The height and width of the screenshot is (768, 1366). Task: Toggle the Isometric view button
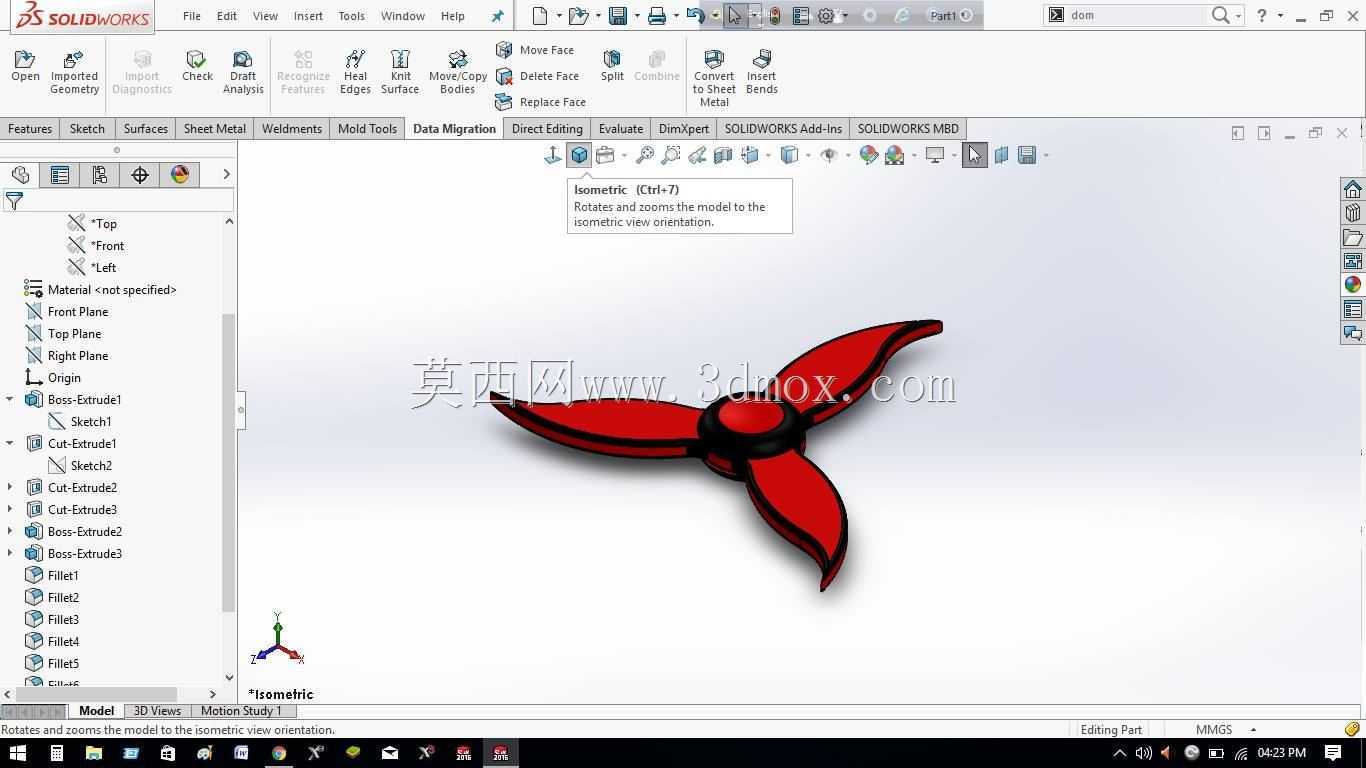coord(579,155)
